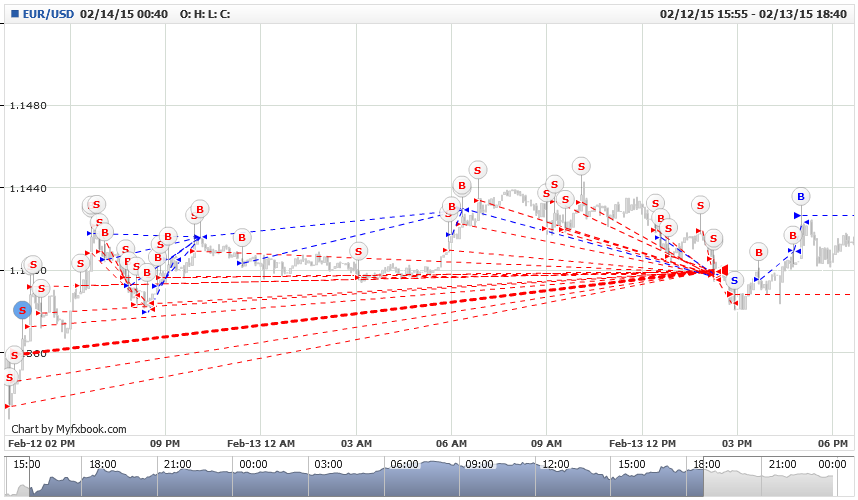The height and width of the screenshot is (500, 858).
Task: Select the S marker overlapping the 1.1360 label
Action: tap(15, 355)
